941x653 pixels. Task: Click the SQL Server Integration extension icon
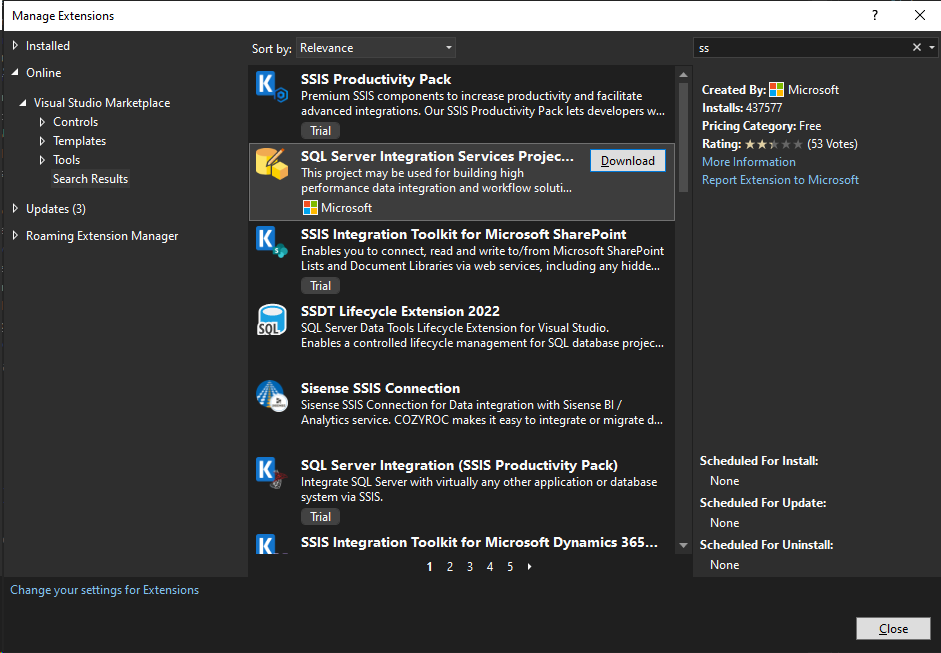[272, 474]
